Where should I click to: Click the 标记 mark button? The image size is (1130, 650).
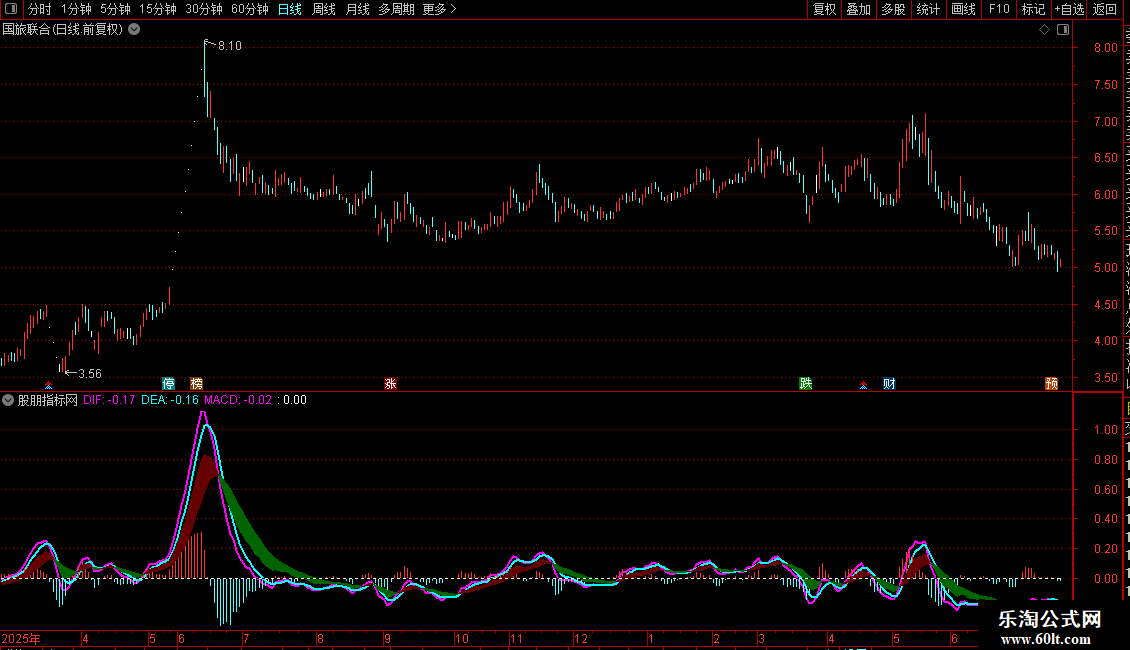(1033, 9)
